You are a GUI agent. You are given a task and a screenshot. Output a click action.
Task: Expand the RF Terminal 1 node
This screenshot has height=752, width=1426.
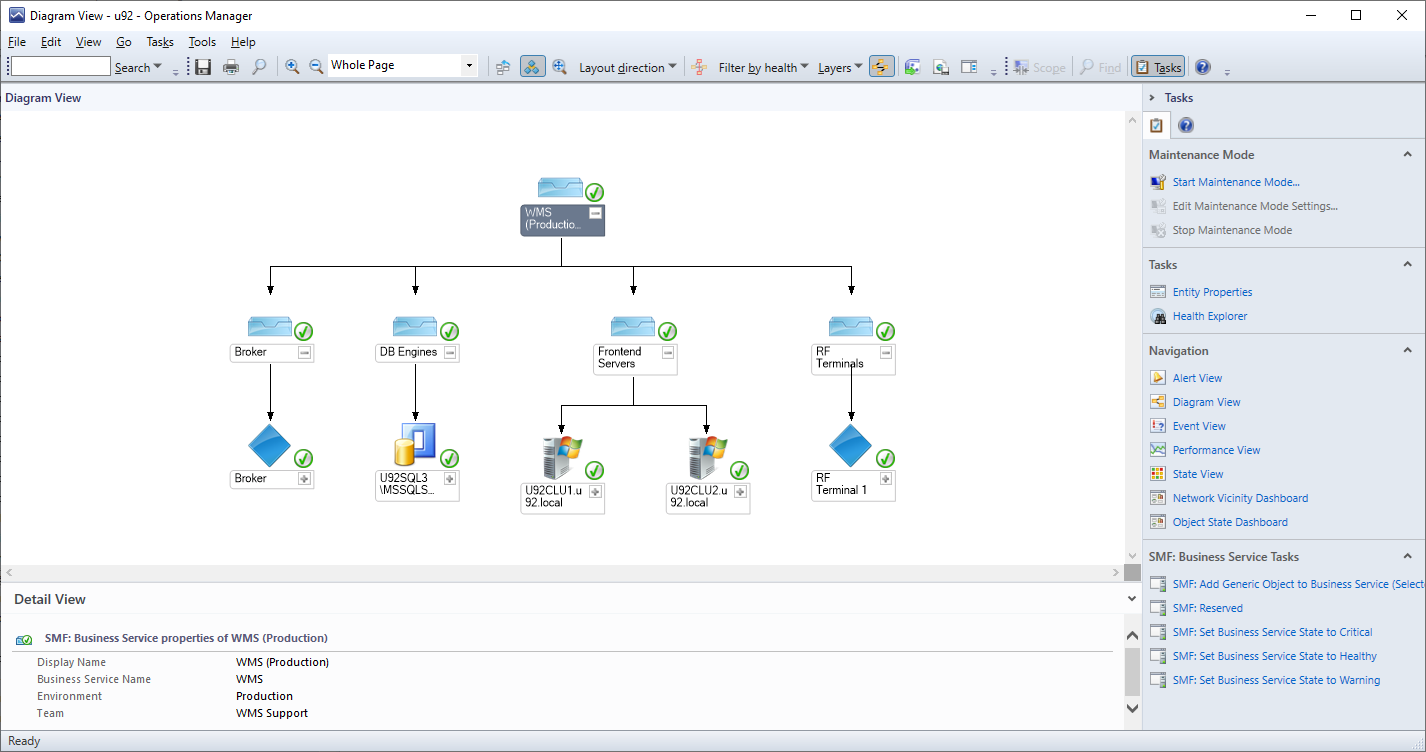tap(886, 479)
